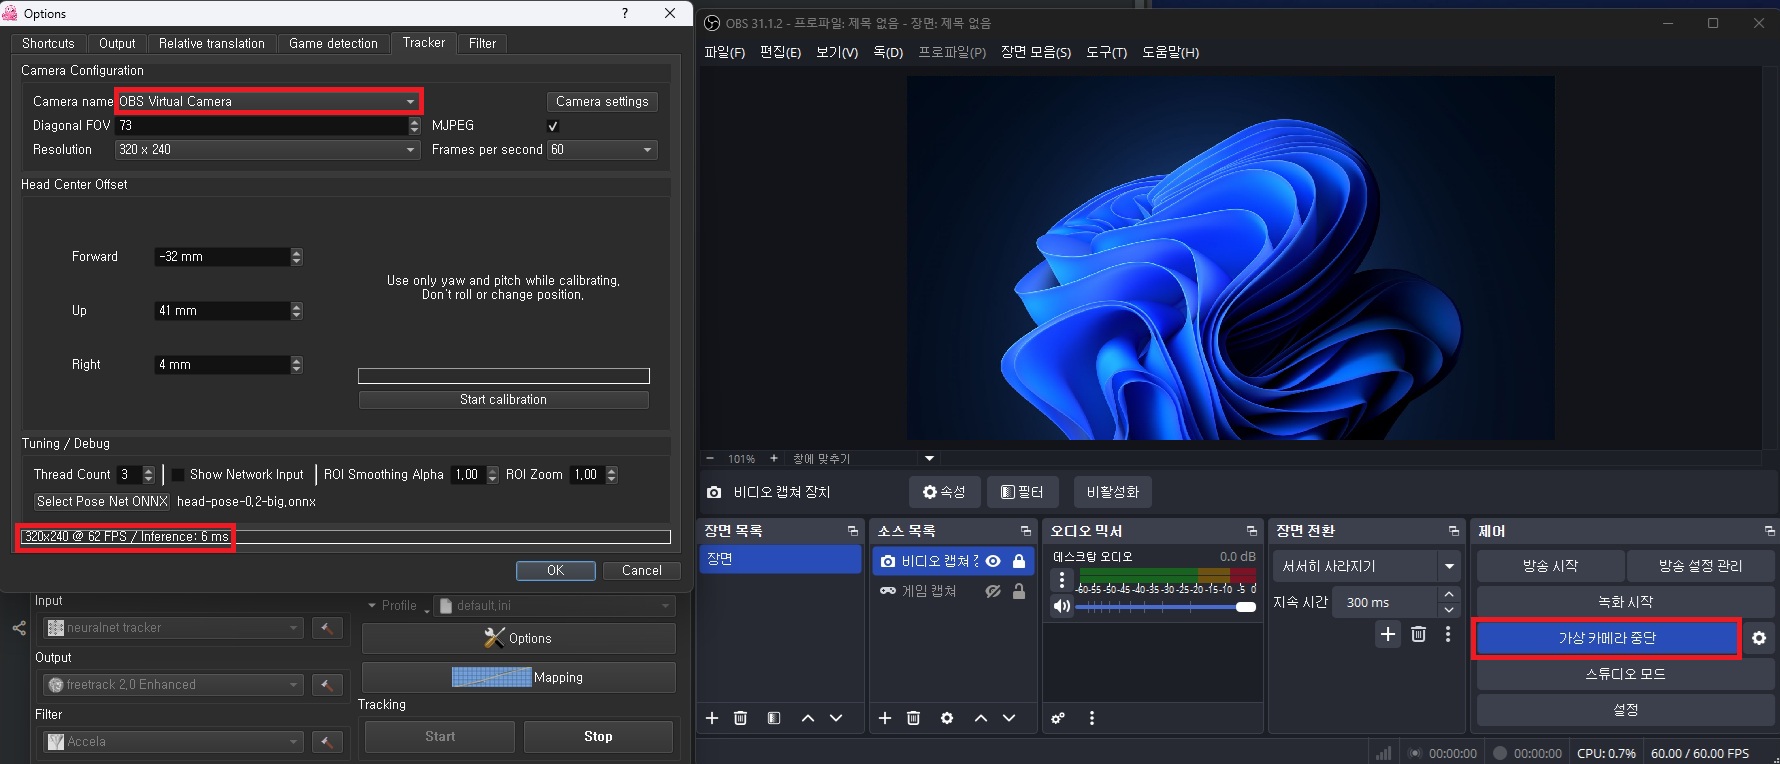Open the neuralnet tracker input dropdown
The height and width of the screenshot is (764, 1780).
(x=173, y=628)
